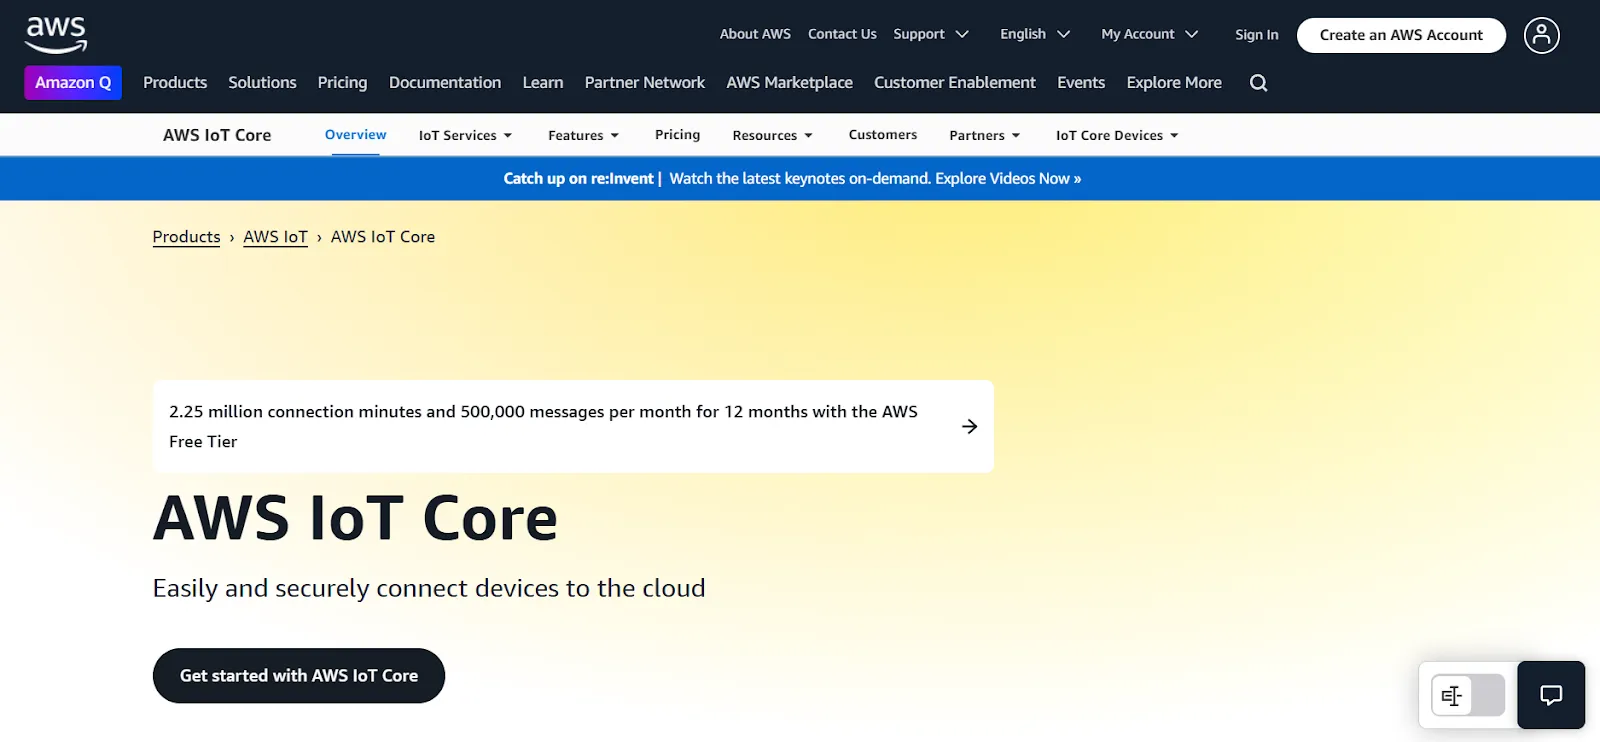Open the Products menu
The height and width of the screenshot is (742, 1600).
tap(175, 83)
